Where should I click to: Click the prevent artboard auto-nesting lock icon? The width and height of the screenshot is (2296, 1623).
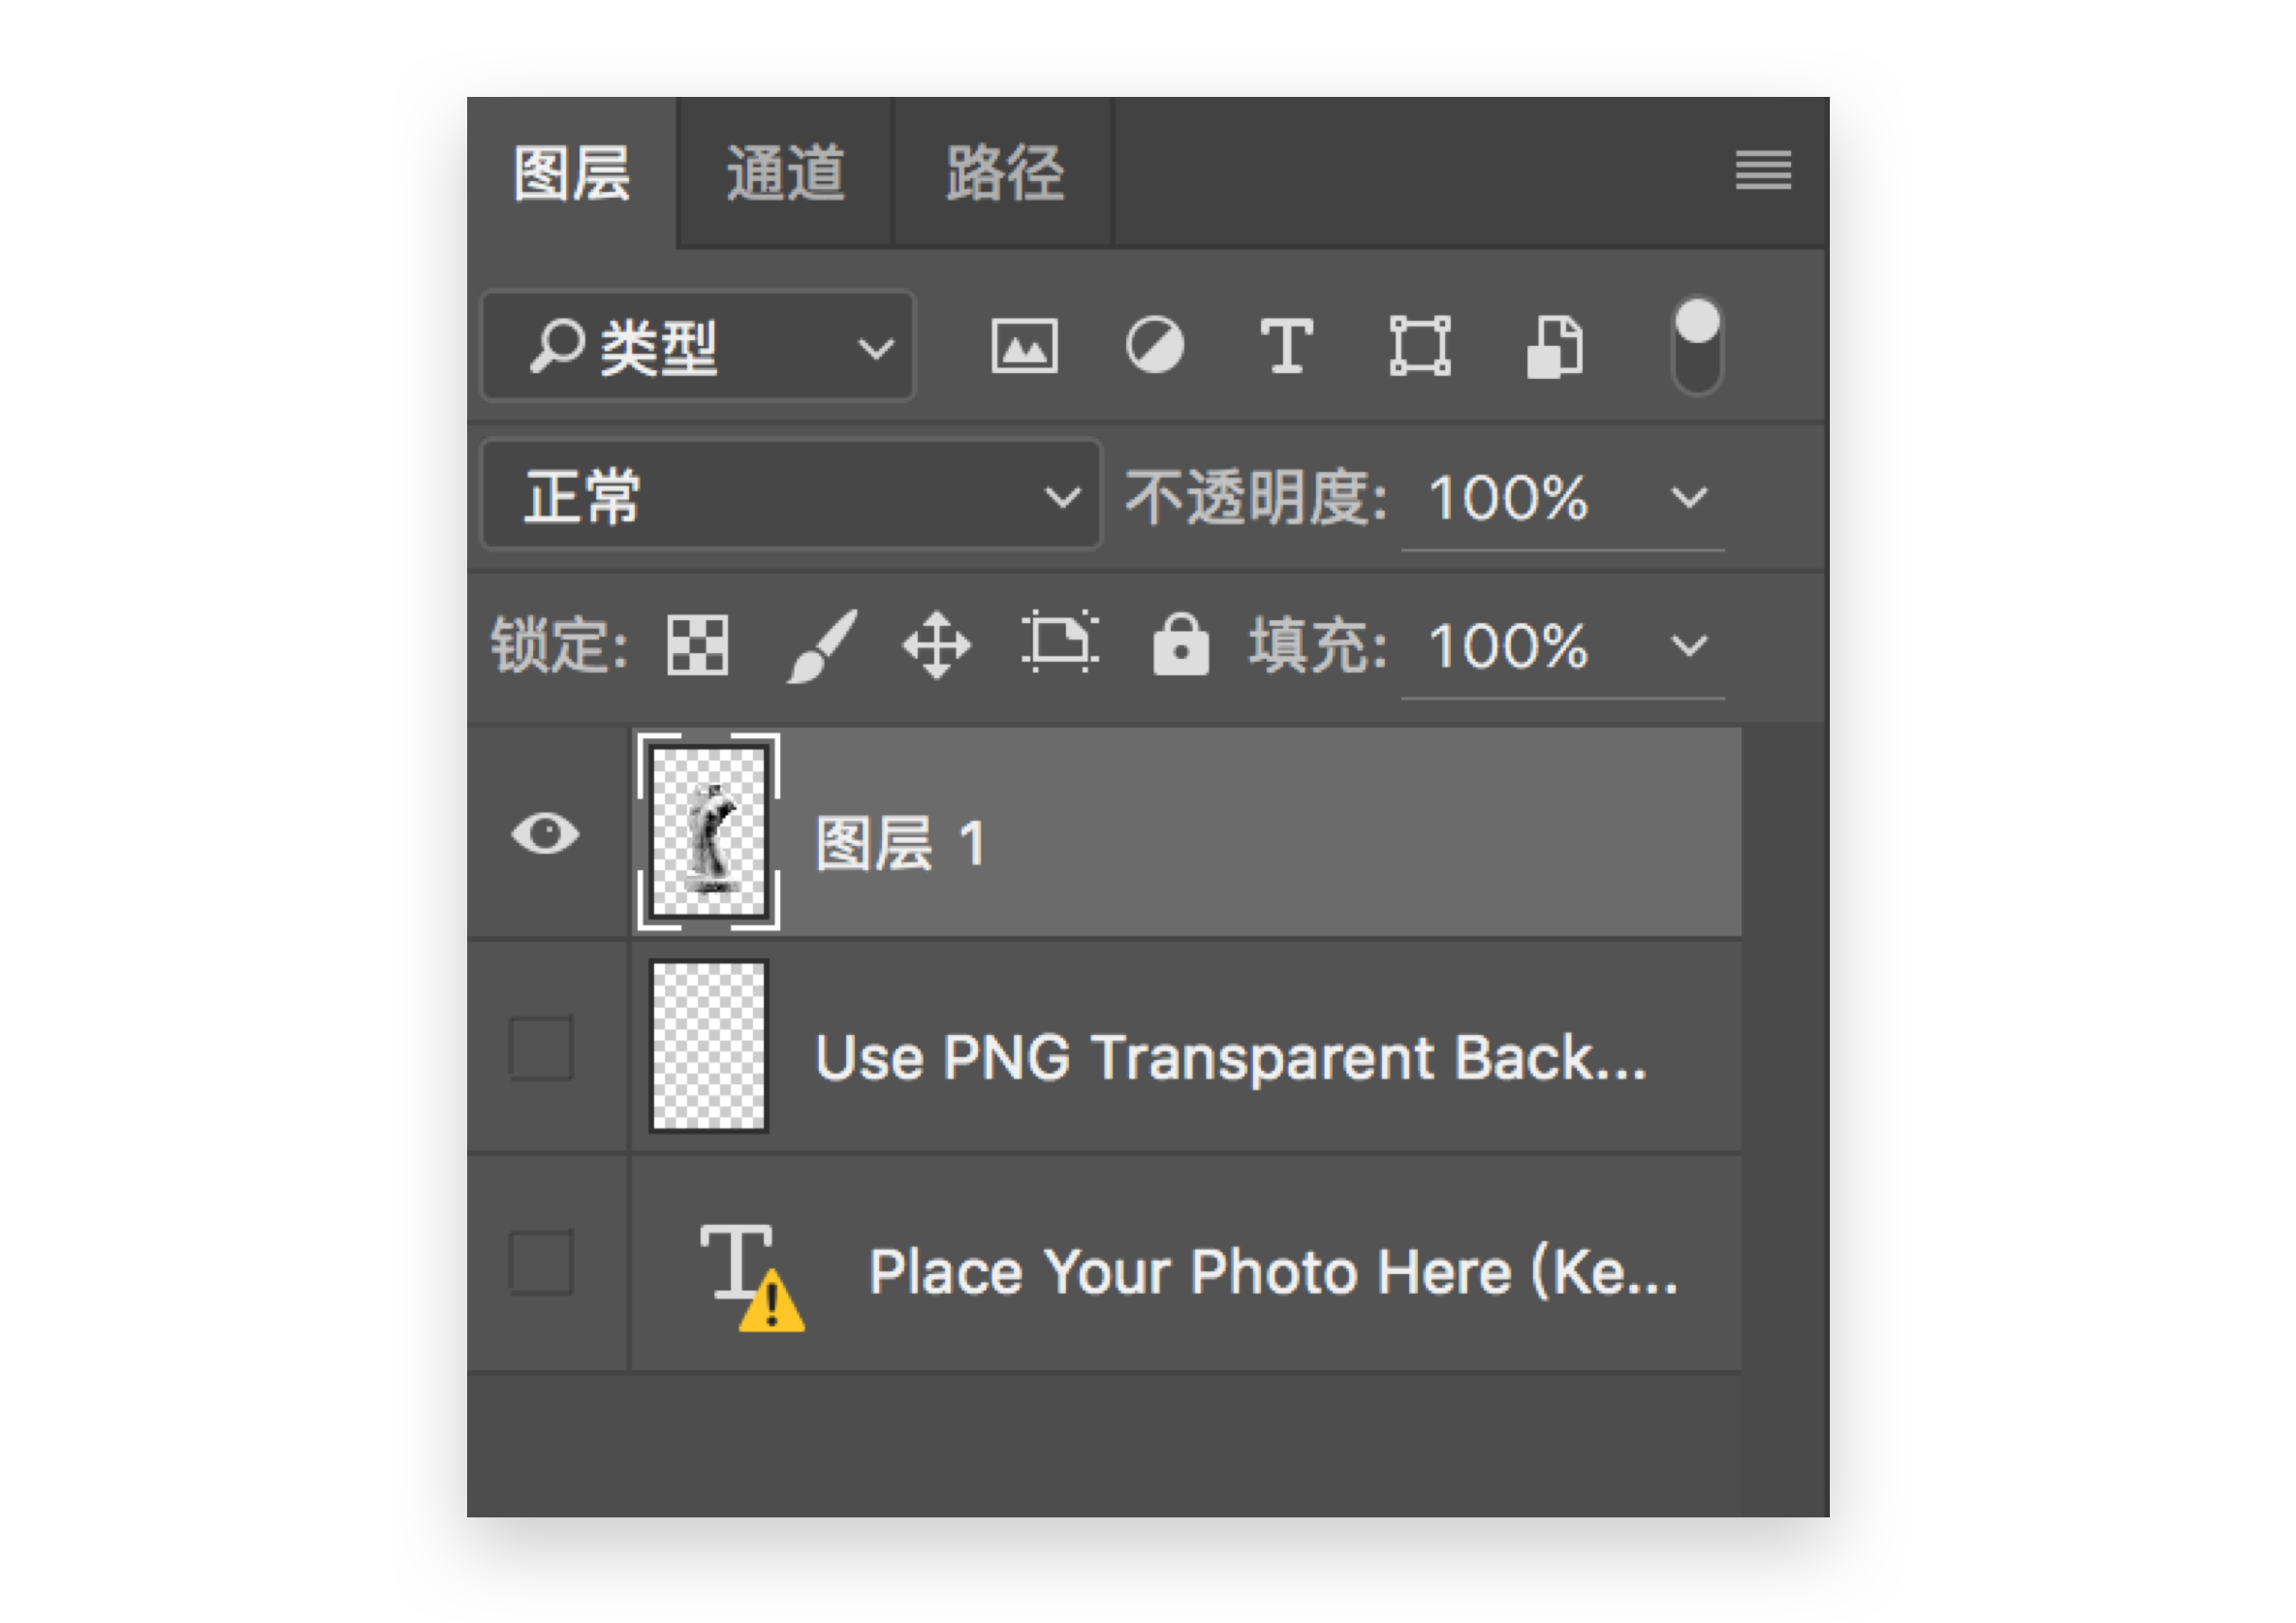click(1060, 643)
